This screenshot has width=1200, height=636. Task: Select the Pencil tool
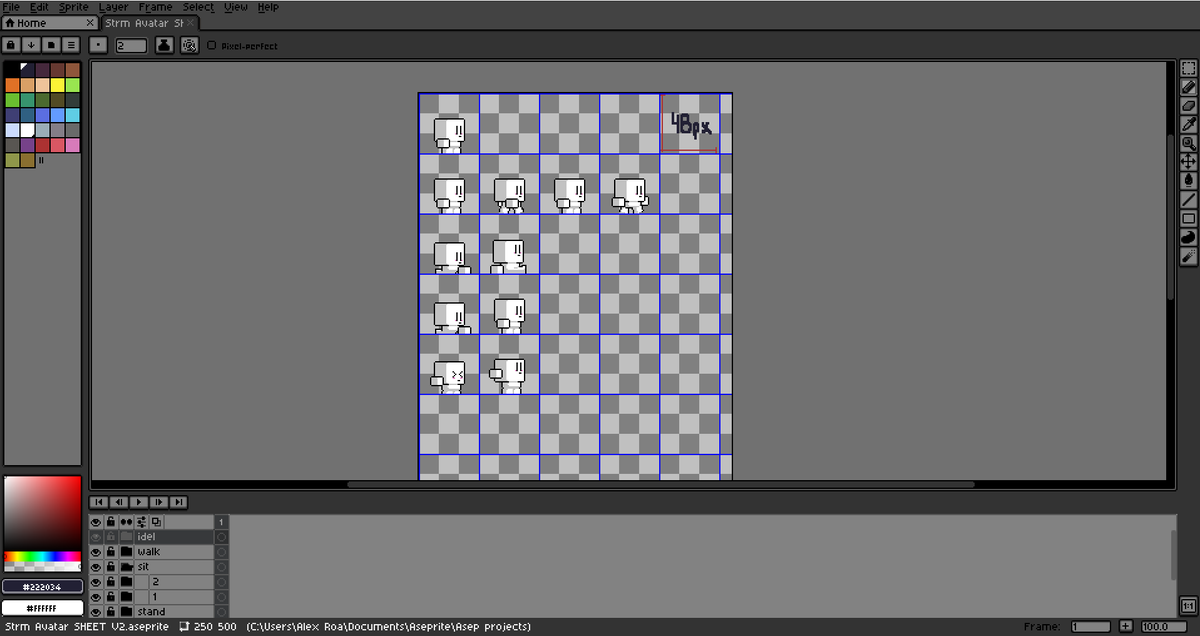pyautogui.click(x=1188, y=87)
